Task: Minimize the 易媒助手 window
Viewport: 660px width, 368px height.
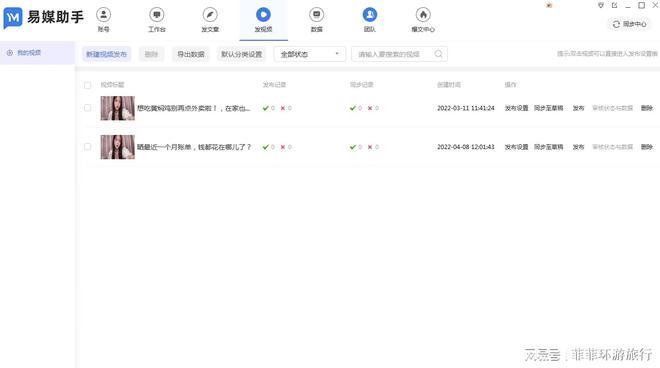Action: [x=628, y=5]
